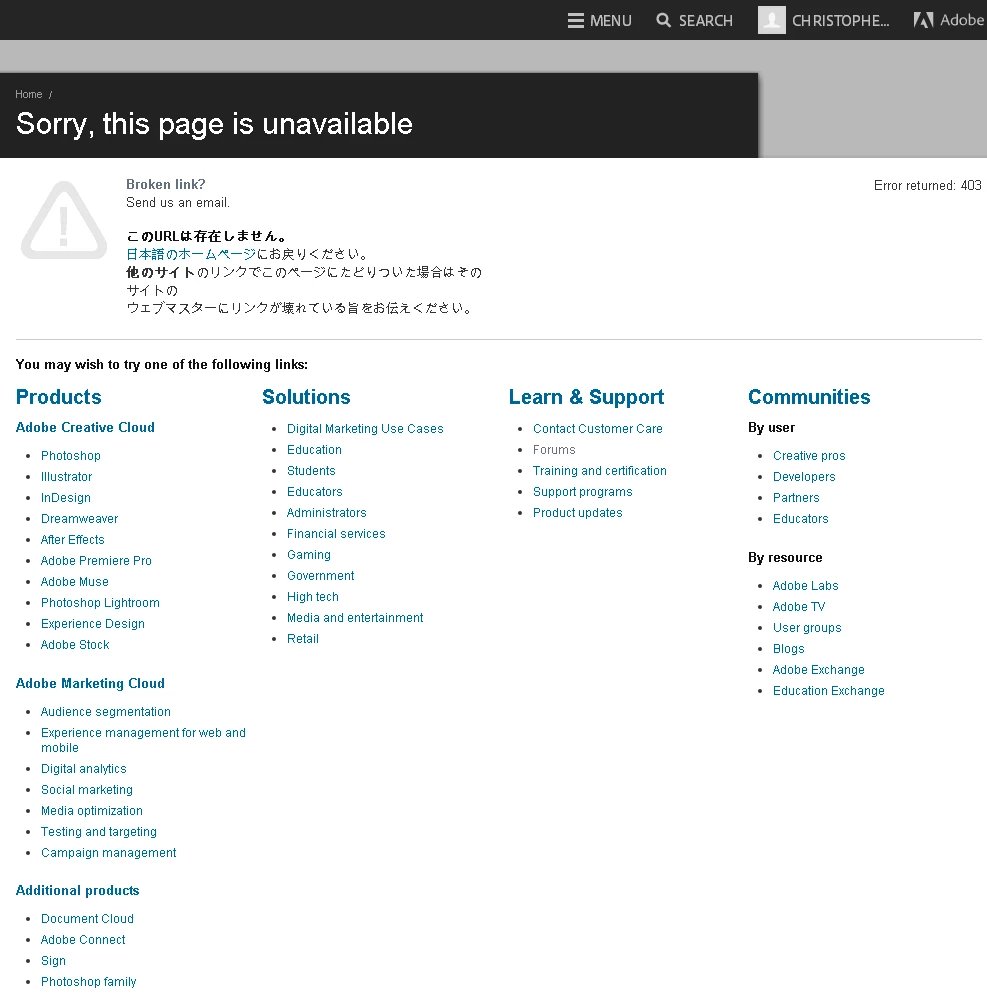This screenshot has height=997, width=987.
Task: Open the Experience Design link
Action: click(x=93, y=624)
